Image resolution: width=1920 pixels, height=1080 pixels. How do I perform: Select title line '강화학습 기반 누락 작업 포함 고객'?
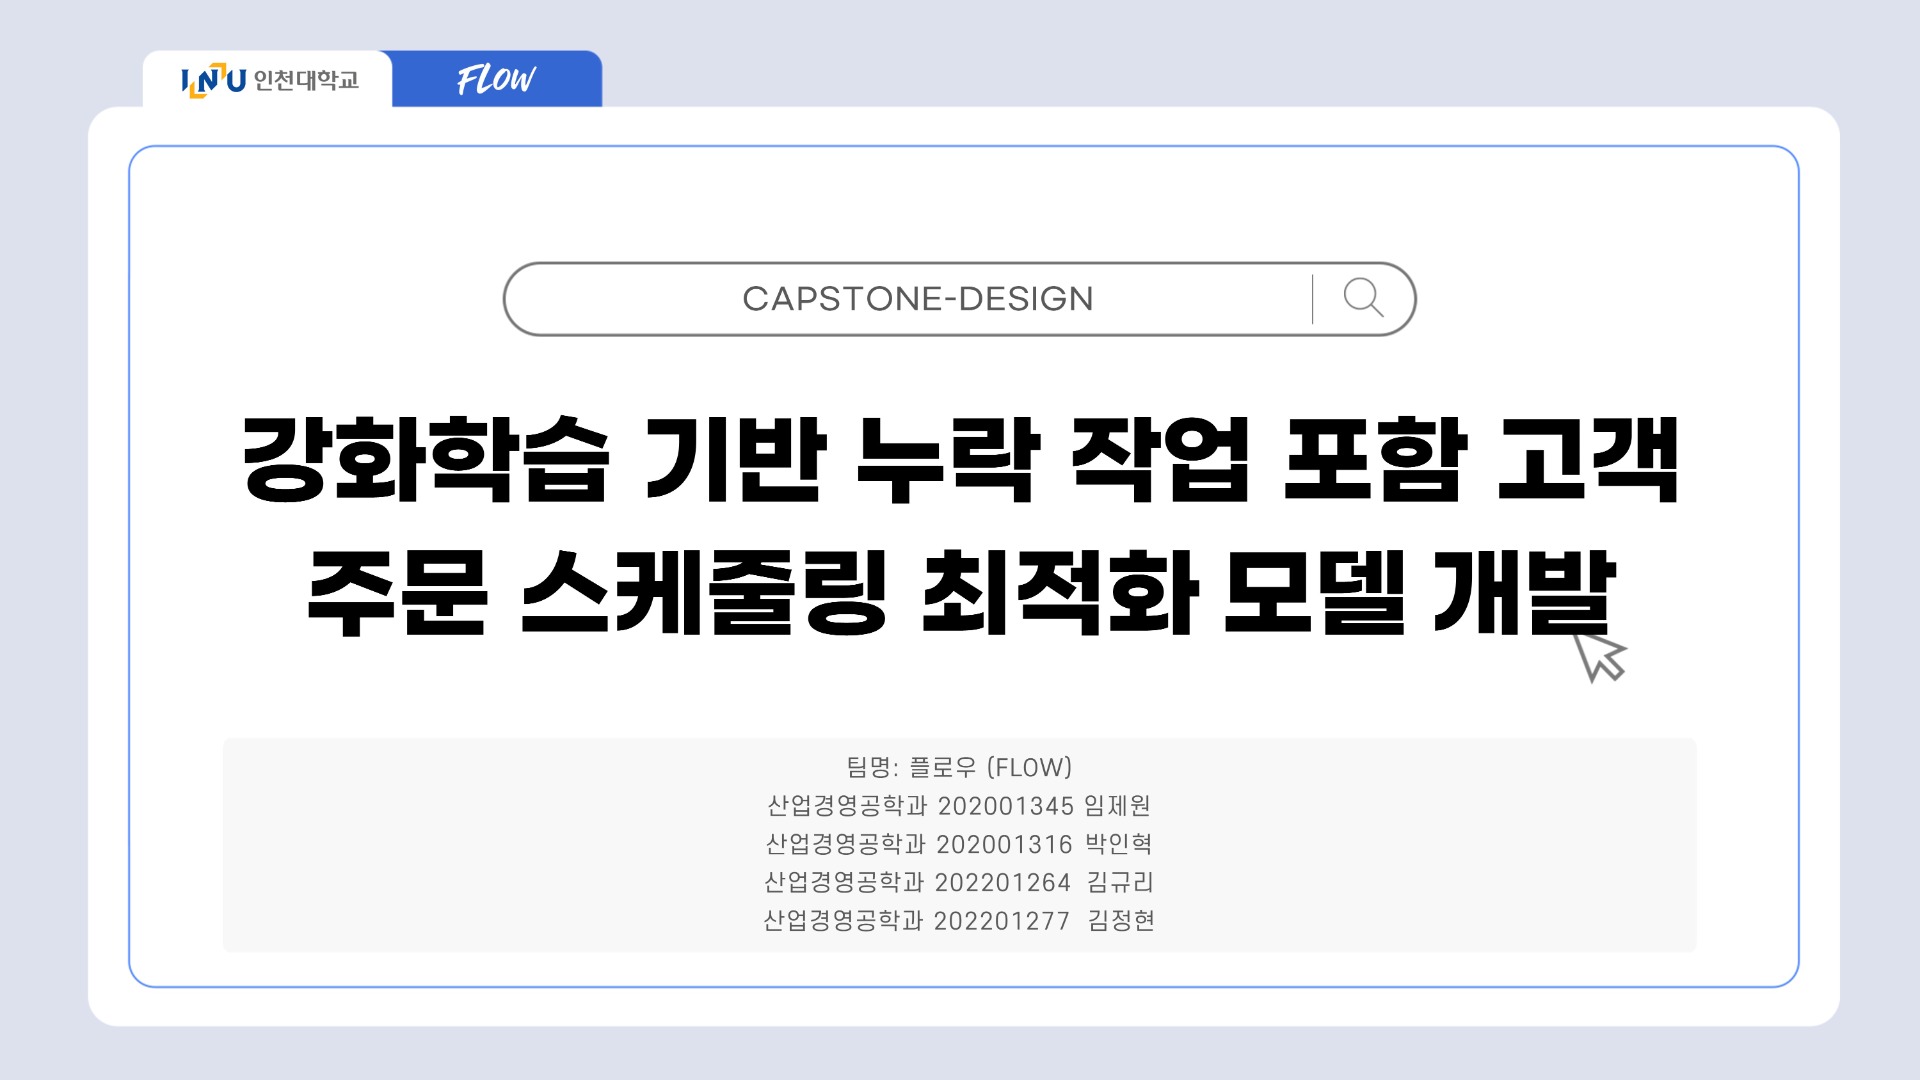pyautogui.click(x=960, y=459)
